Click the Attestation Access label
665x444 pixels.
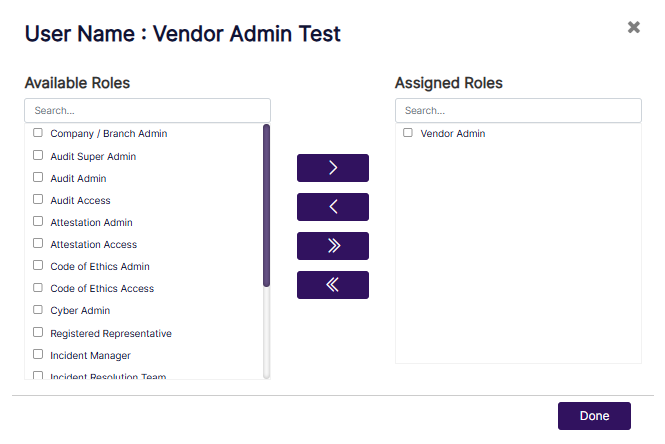tap(94, 245)
